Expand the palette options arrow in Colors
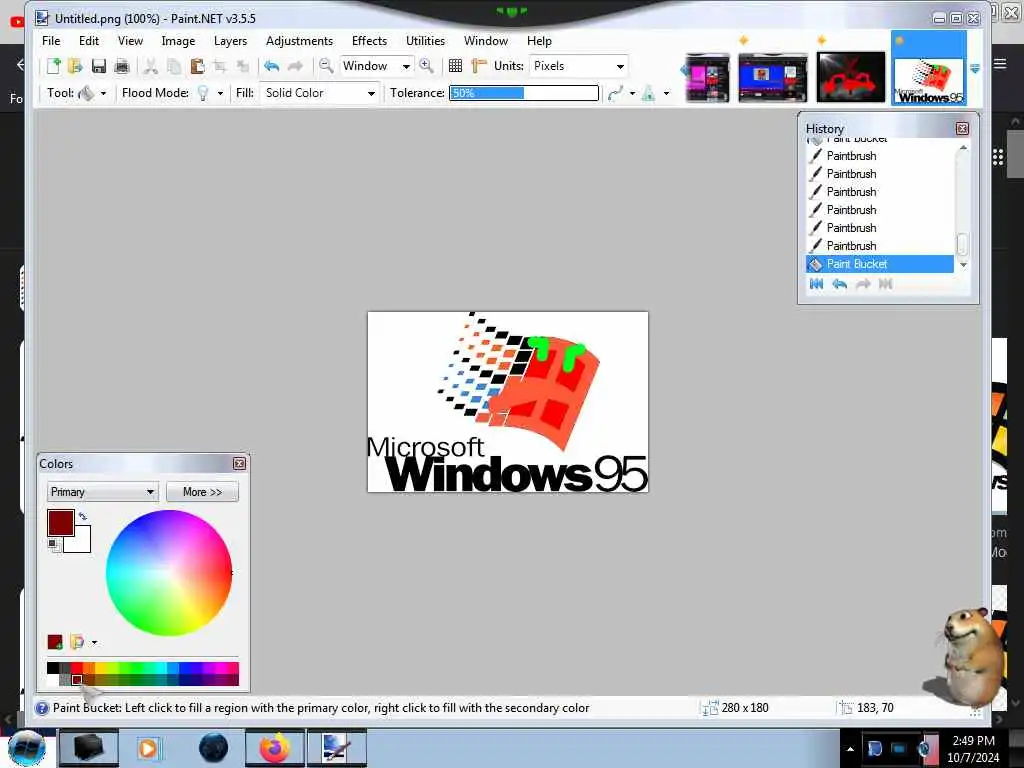The height and width of the screenshot is (768, 1024). pos(94,643)
